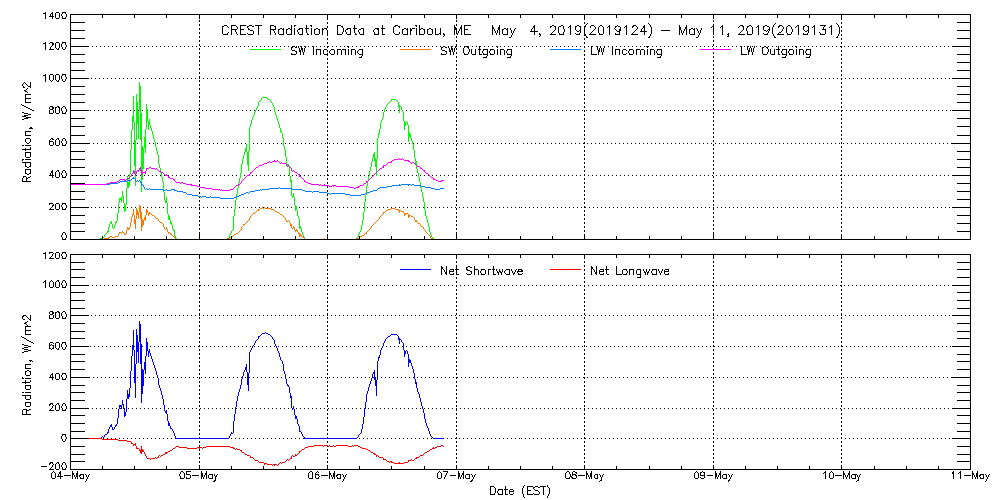Click the 05-May date tick label
The image size is (1000, 500).
(x=199, y=476)
